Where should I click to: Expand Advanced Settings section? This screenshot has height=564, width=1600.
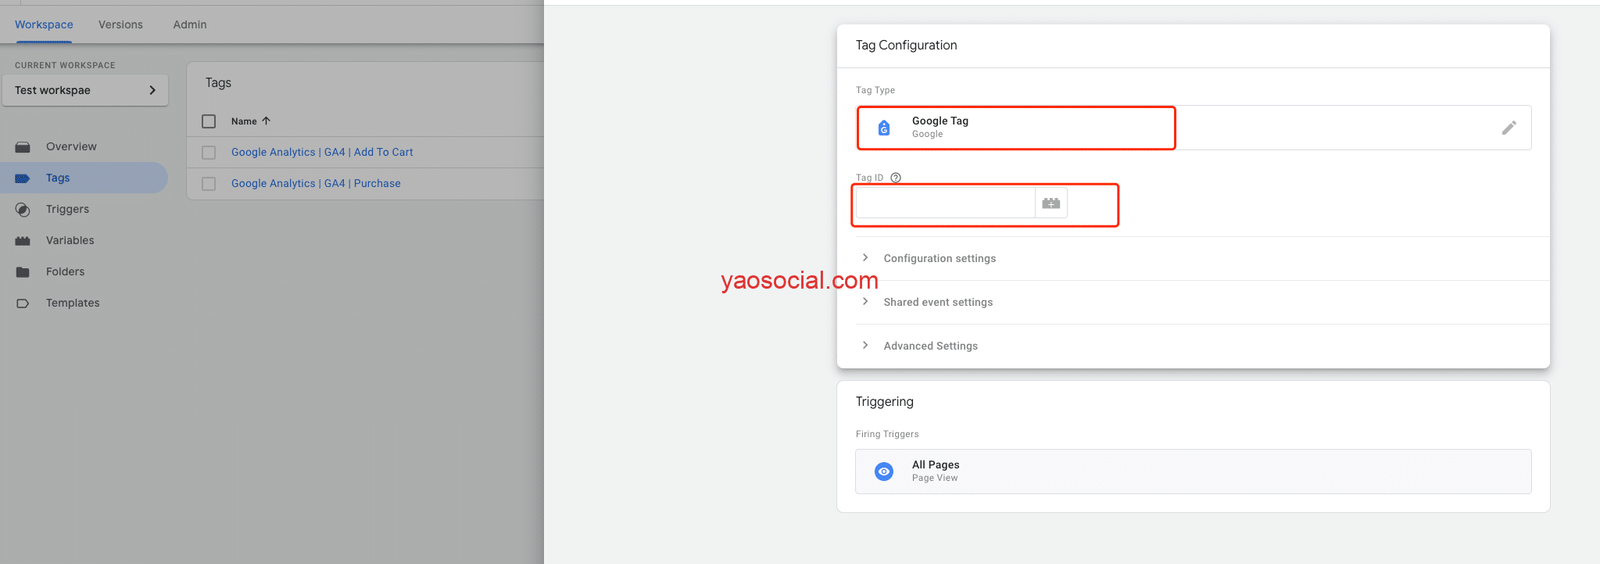pyautogui.click(x=930, y=346)
